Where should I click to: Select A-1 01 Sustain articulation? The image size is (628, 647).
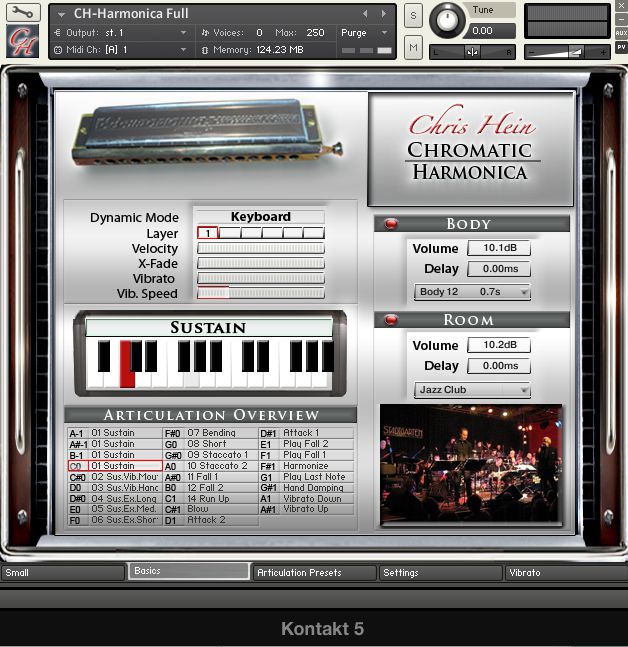115,433
